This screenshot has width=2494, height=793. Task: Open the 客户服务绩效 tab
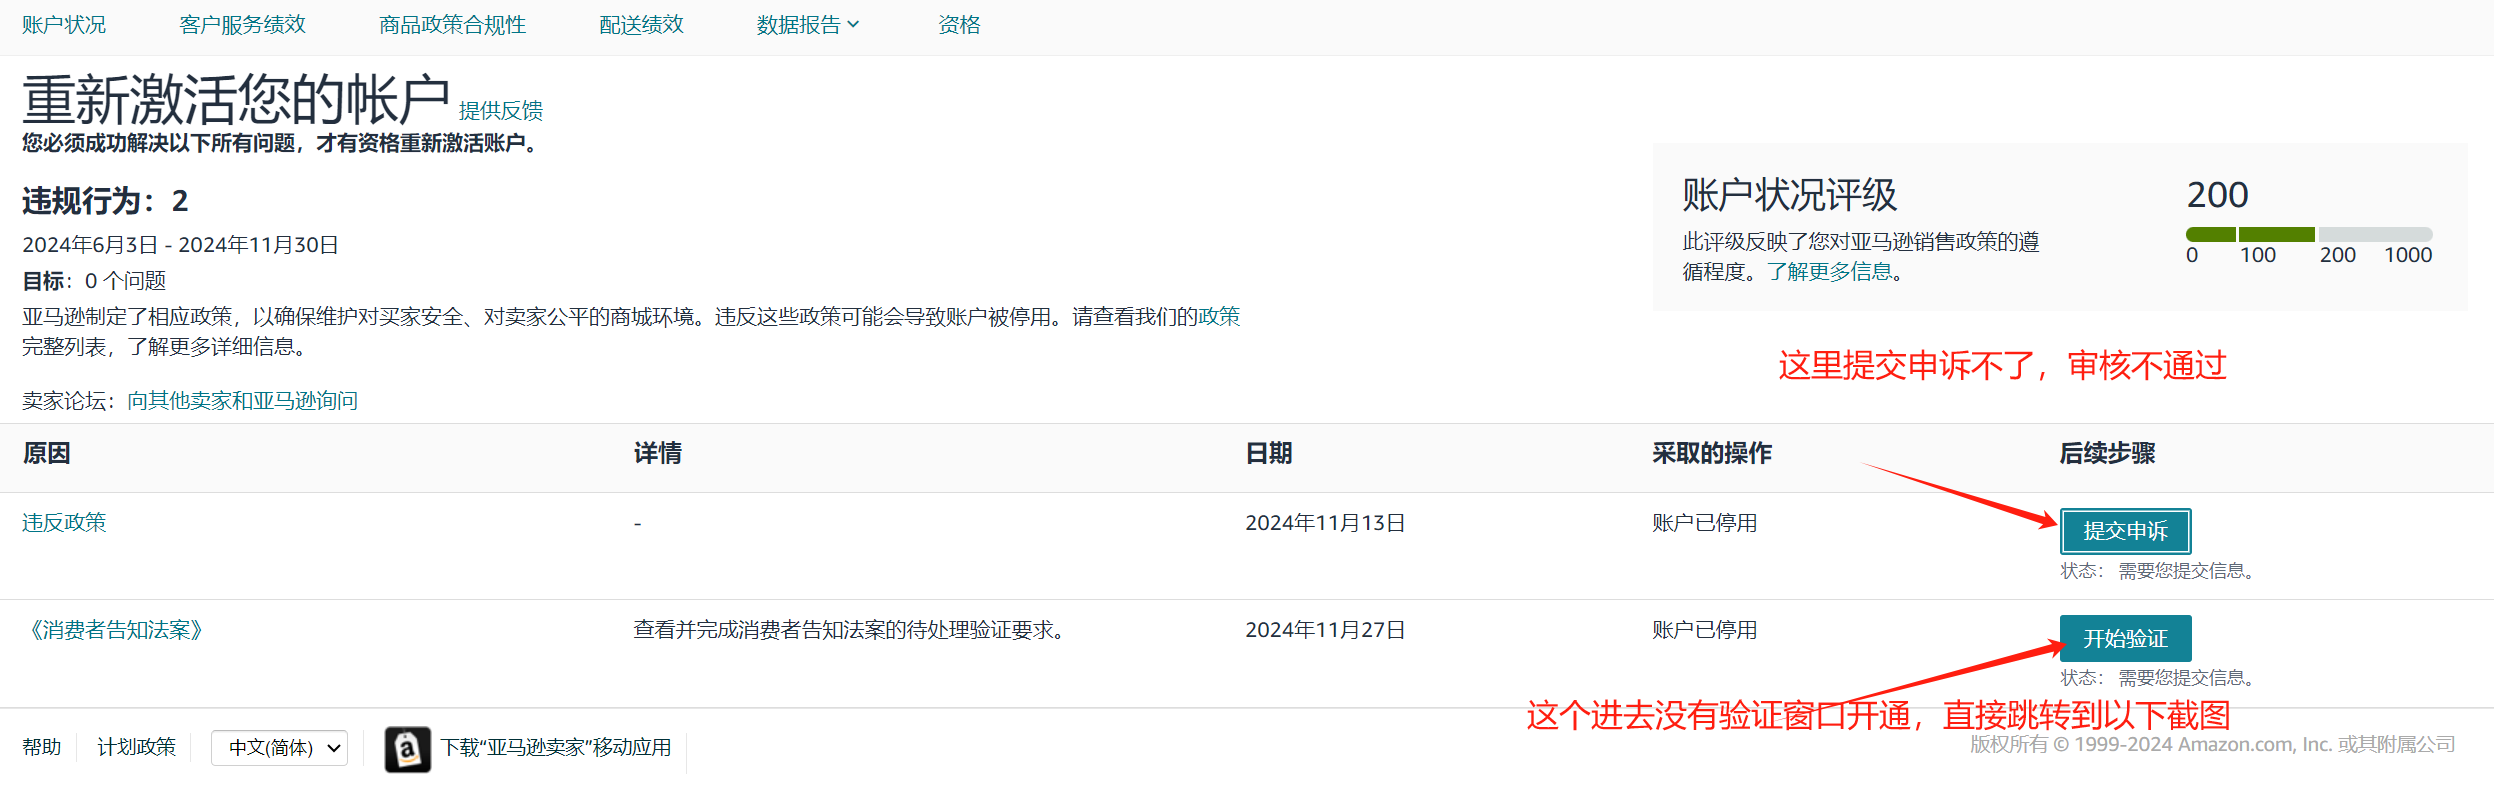[x=242, y=25]
